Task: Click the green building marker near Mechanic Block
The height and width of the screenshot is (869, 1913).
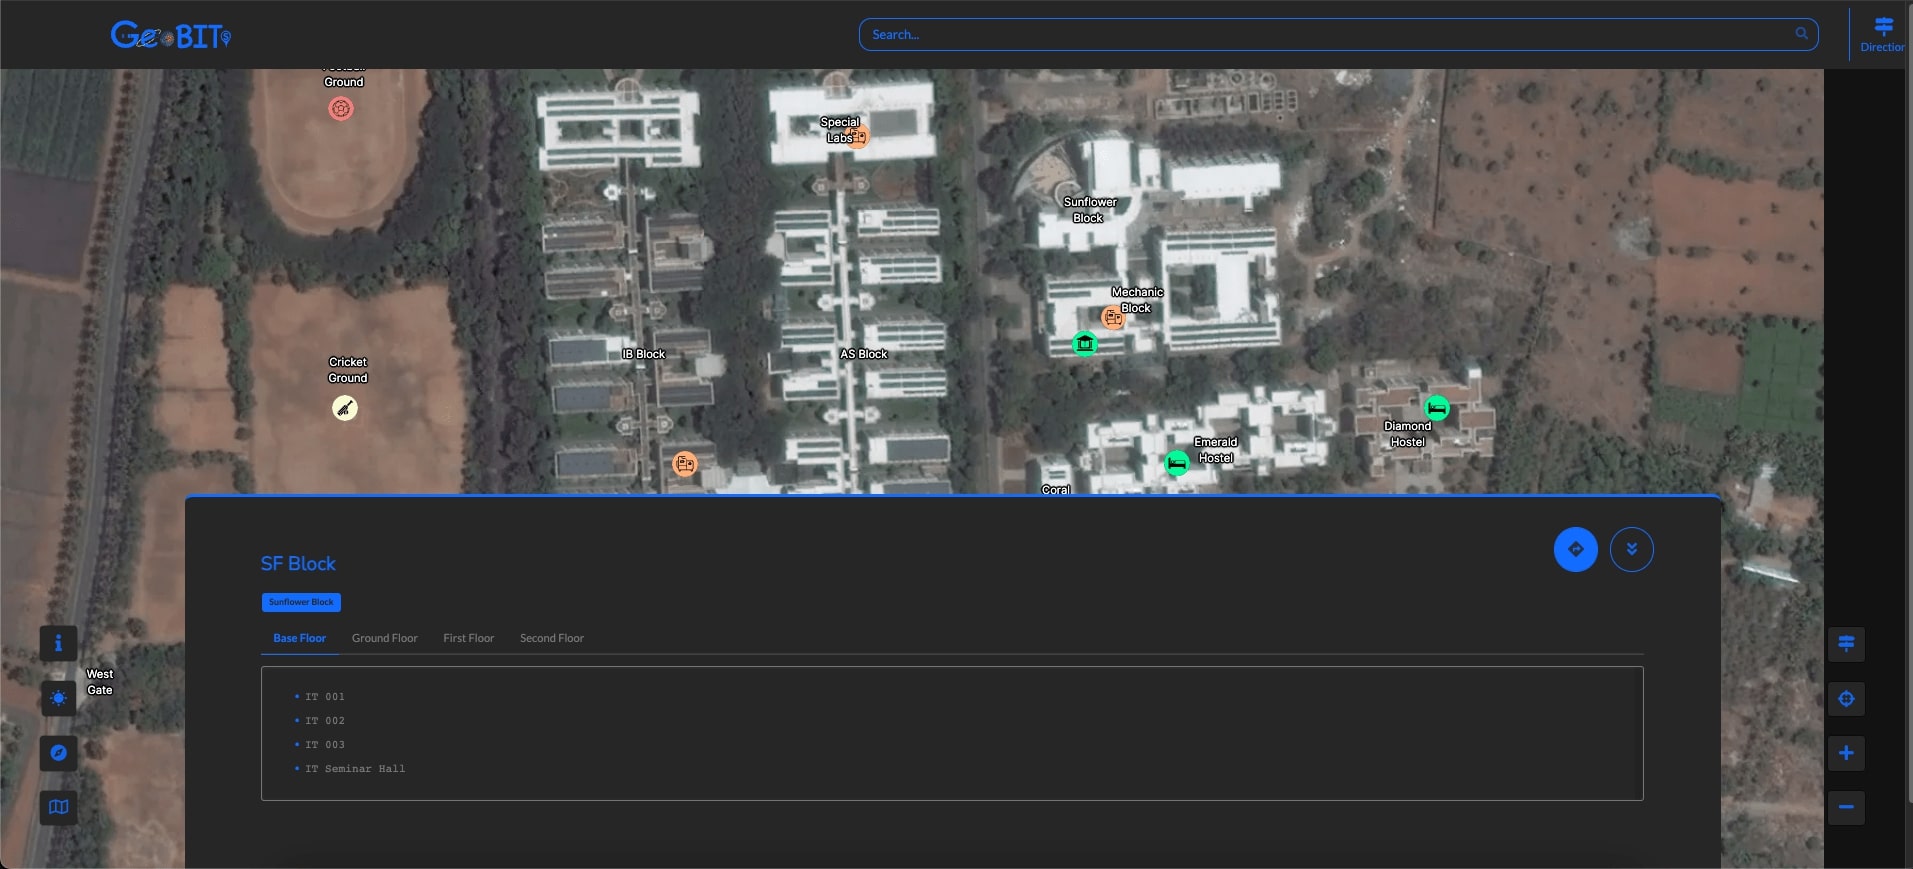Action: (x=1085, y=344)
